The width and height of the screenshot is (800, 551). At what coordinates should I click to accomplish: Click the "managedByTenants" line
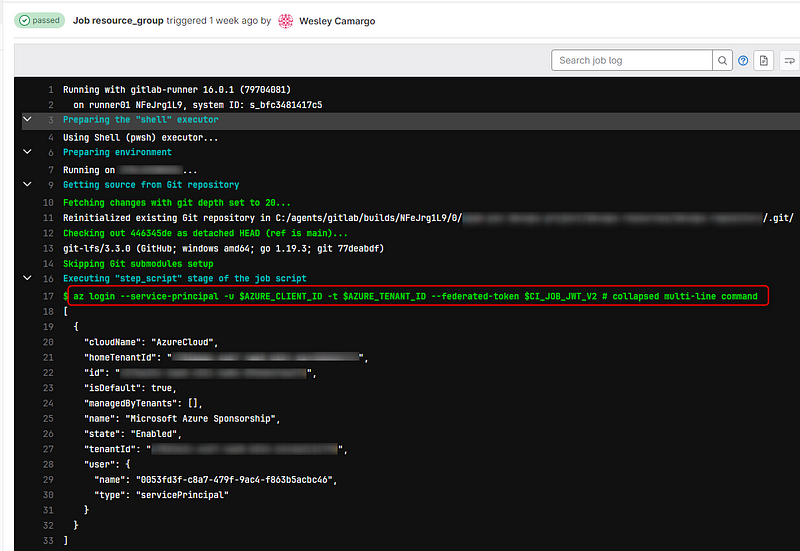[143, 404]
